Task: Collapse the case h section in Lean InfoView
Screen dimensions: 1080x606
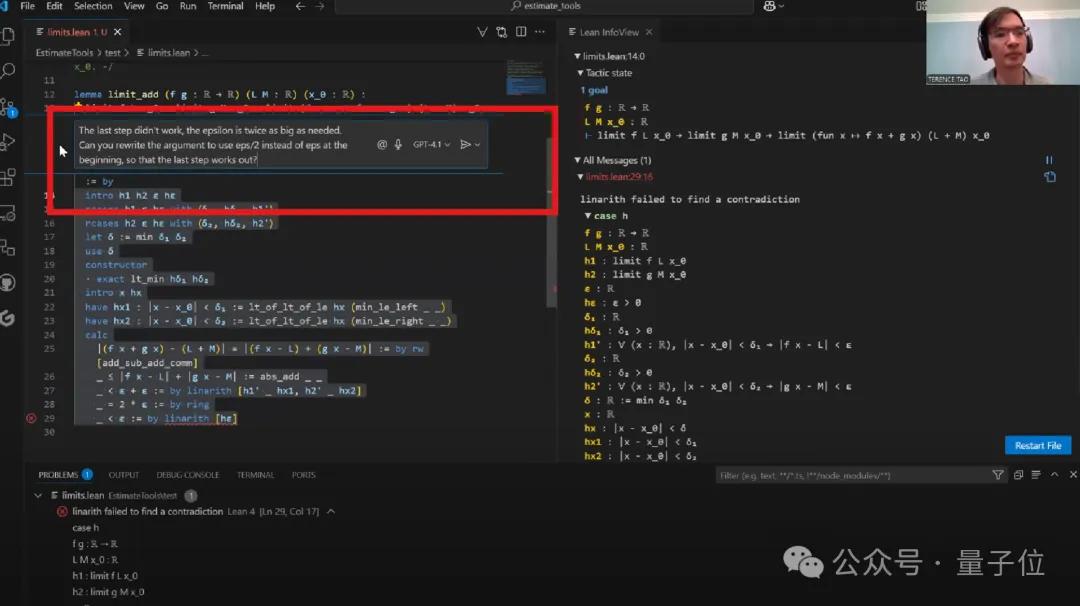Action: pyautogui.click(x=588, y=214)
